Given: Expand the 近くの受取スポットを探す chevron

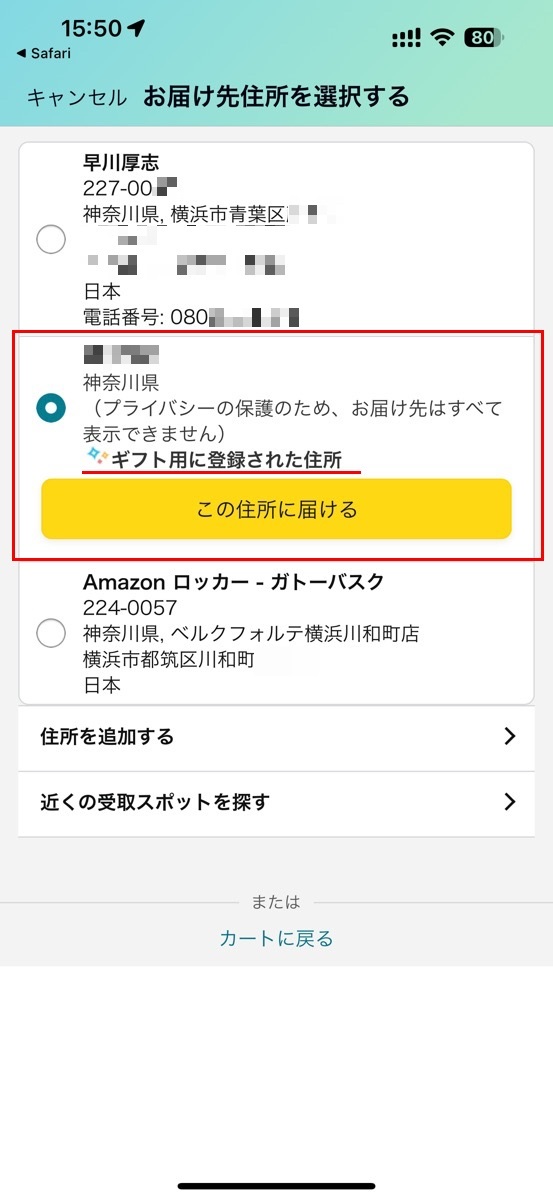Looking at the screenshot, I should click(x=510, y=802).
